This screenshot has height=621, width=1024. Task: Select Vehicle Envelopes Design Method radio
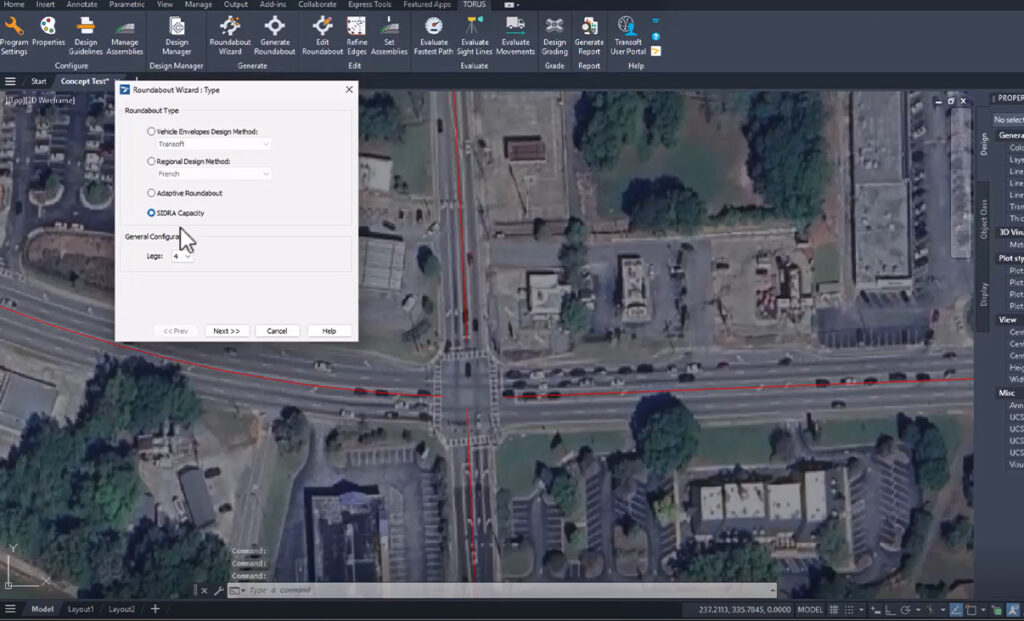pyautogui.click(x=152, y=132)
